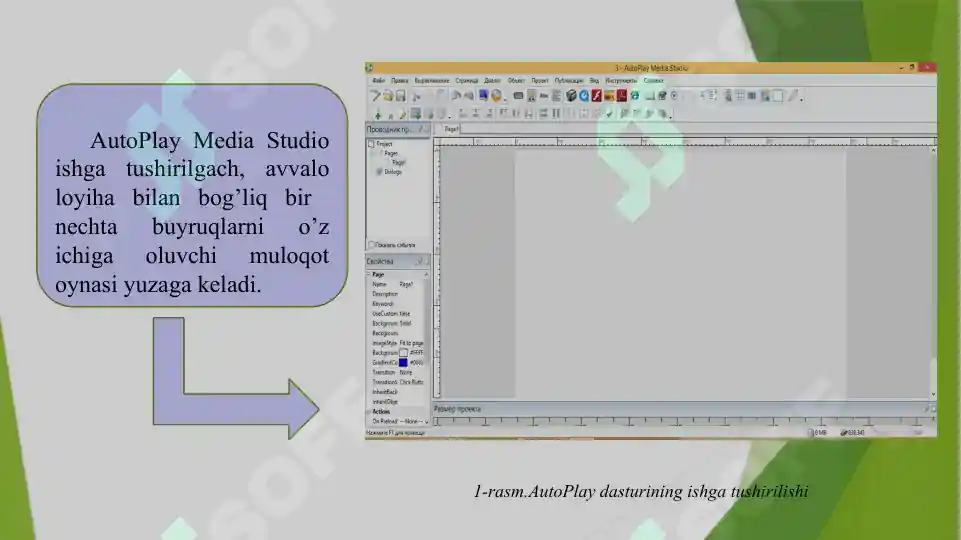
Task: Click the blue Gradient color swatch
Action: coord(403,363)
